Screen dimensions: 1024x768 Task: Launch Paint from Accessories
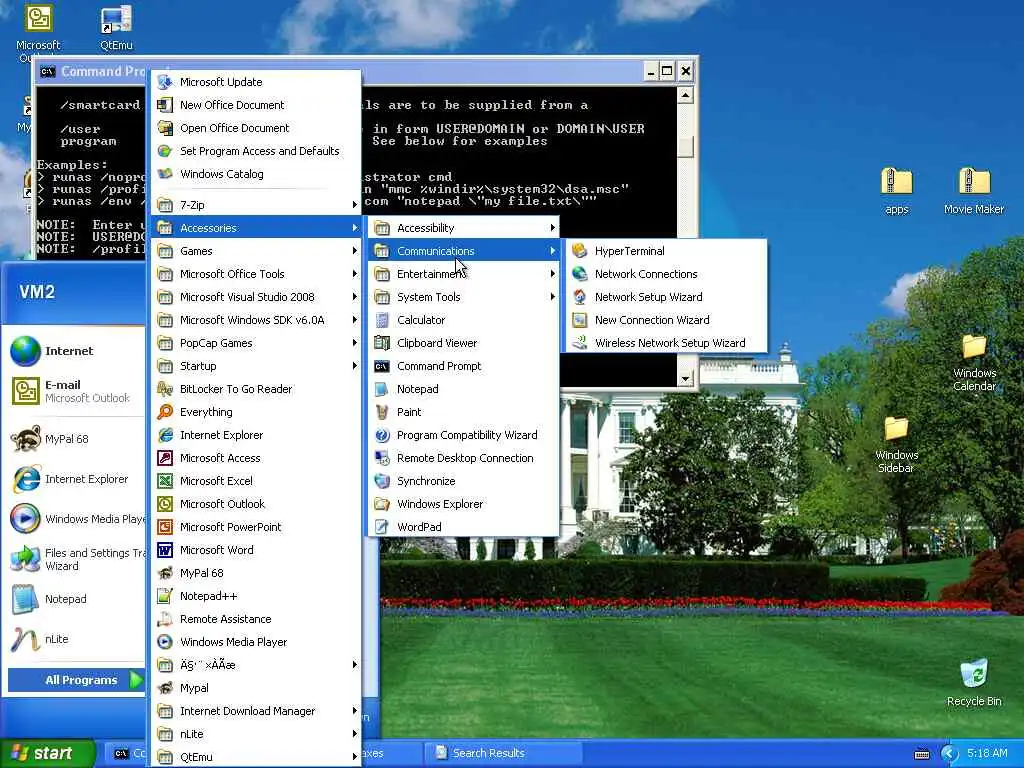coord(464,412)
